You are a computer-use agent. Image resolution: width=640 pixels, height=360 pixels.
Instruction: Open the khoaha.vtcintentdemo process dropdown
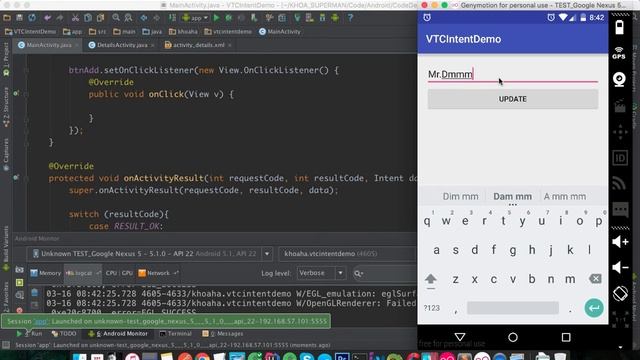[347, 254]
